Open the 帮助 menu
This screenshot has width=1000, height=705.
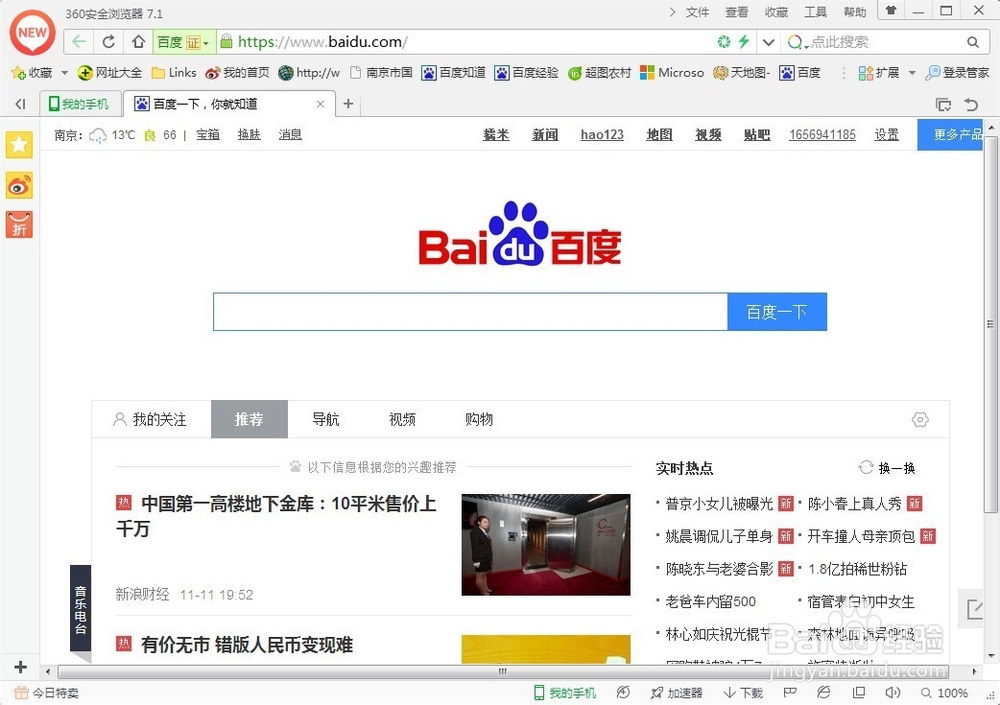click(855, 12)
